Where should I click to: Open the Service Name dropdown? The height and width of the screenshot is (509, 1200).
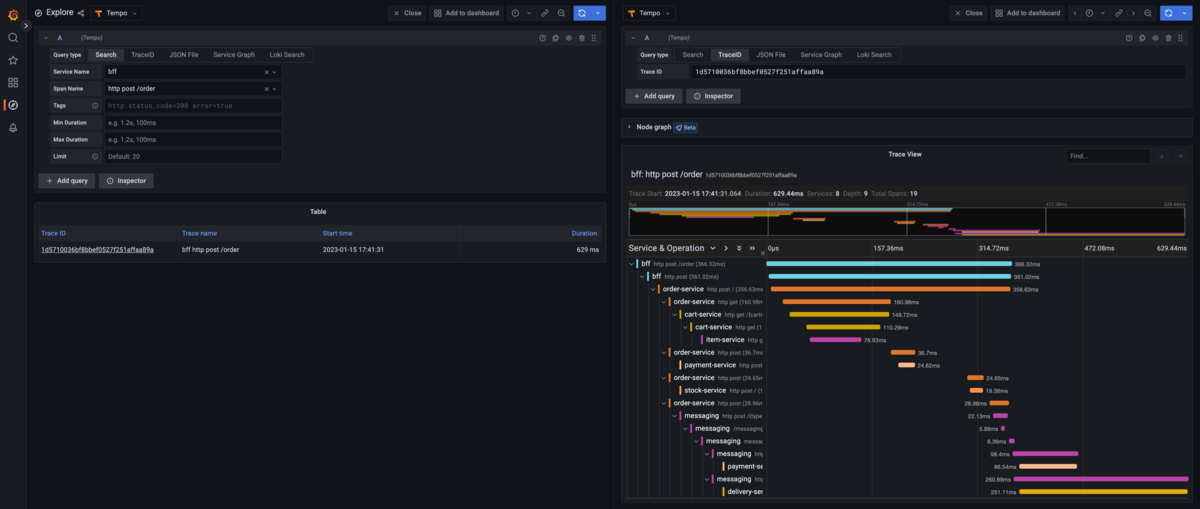point(275,72)
